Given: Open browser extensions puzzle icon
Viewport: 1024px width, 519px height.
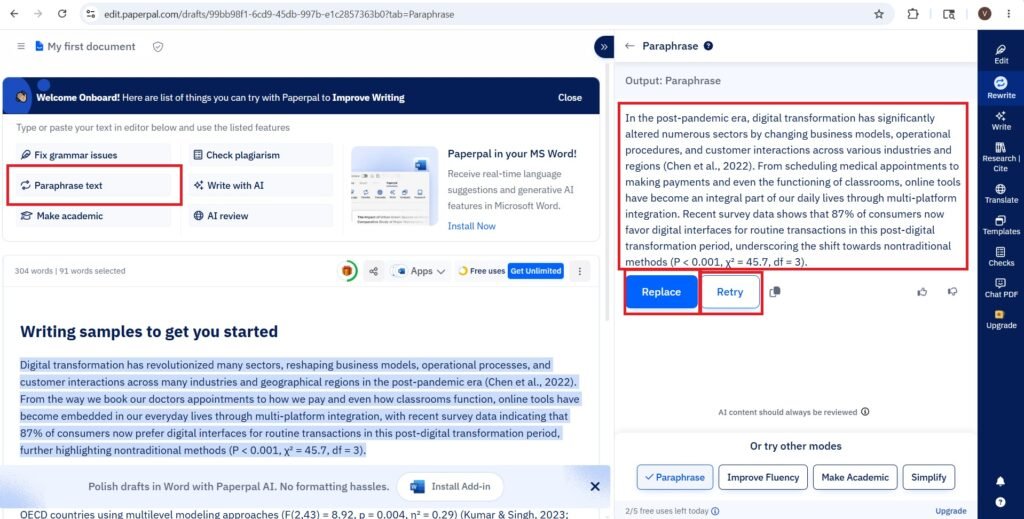Looking at the screenshot, I should click(913, 14).
